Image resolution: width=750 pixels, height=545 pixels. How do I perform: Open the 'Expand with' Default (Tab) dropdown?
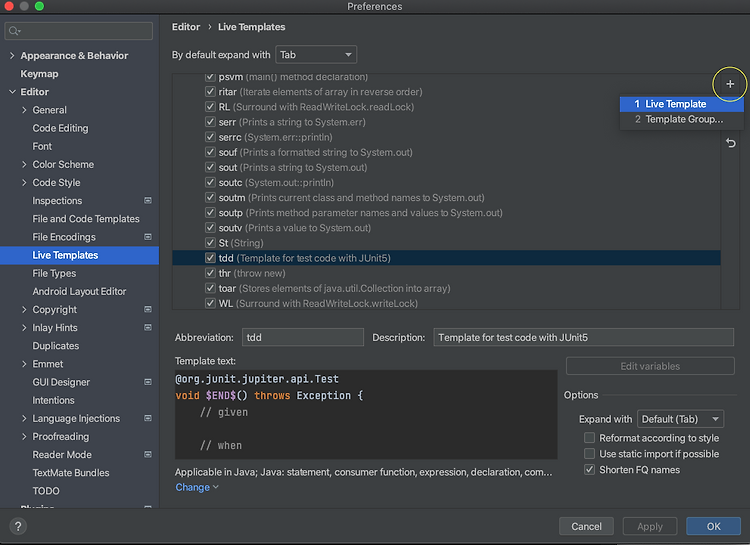(x=681, y=419)
